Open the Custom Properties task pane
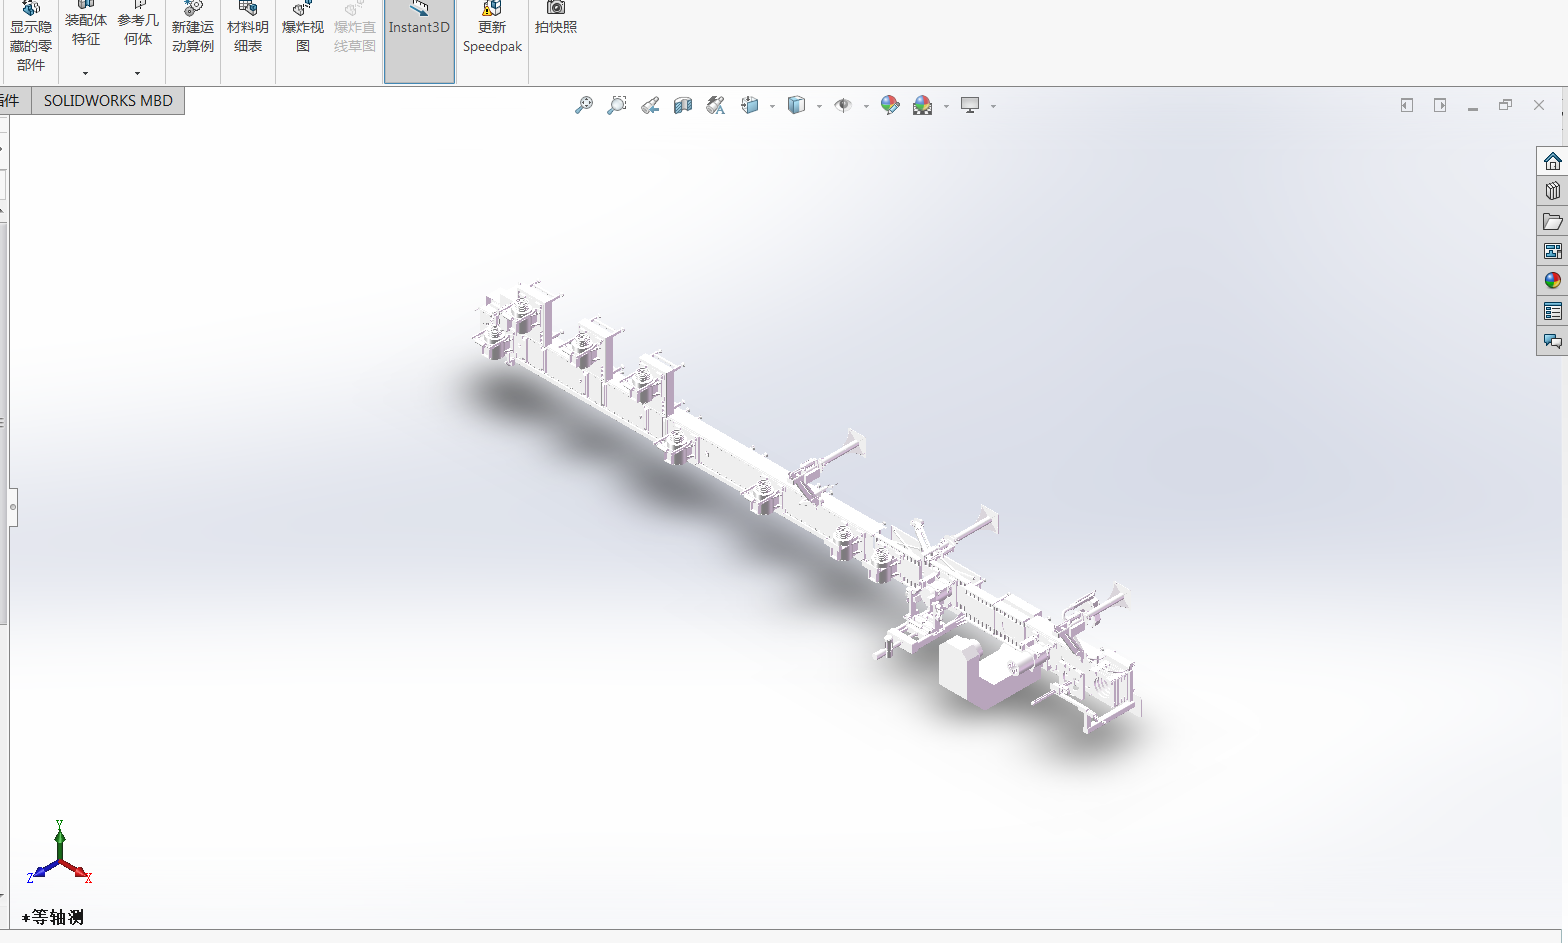Viewport: 1568px width, 943px height. [1552, 311]
